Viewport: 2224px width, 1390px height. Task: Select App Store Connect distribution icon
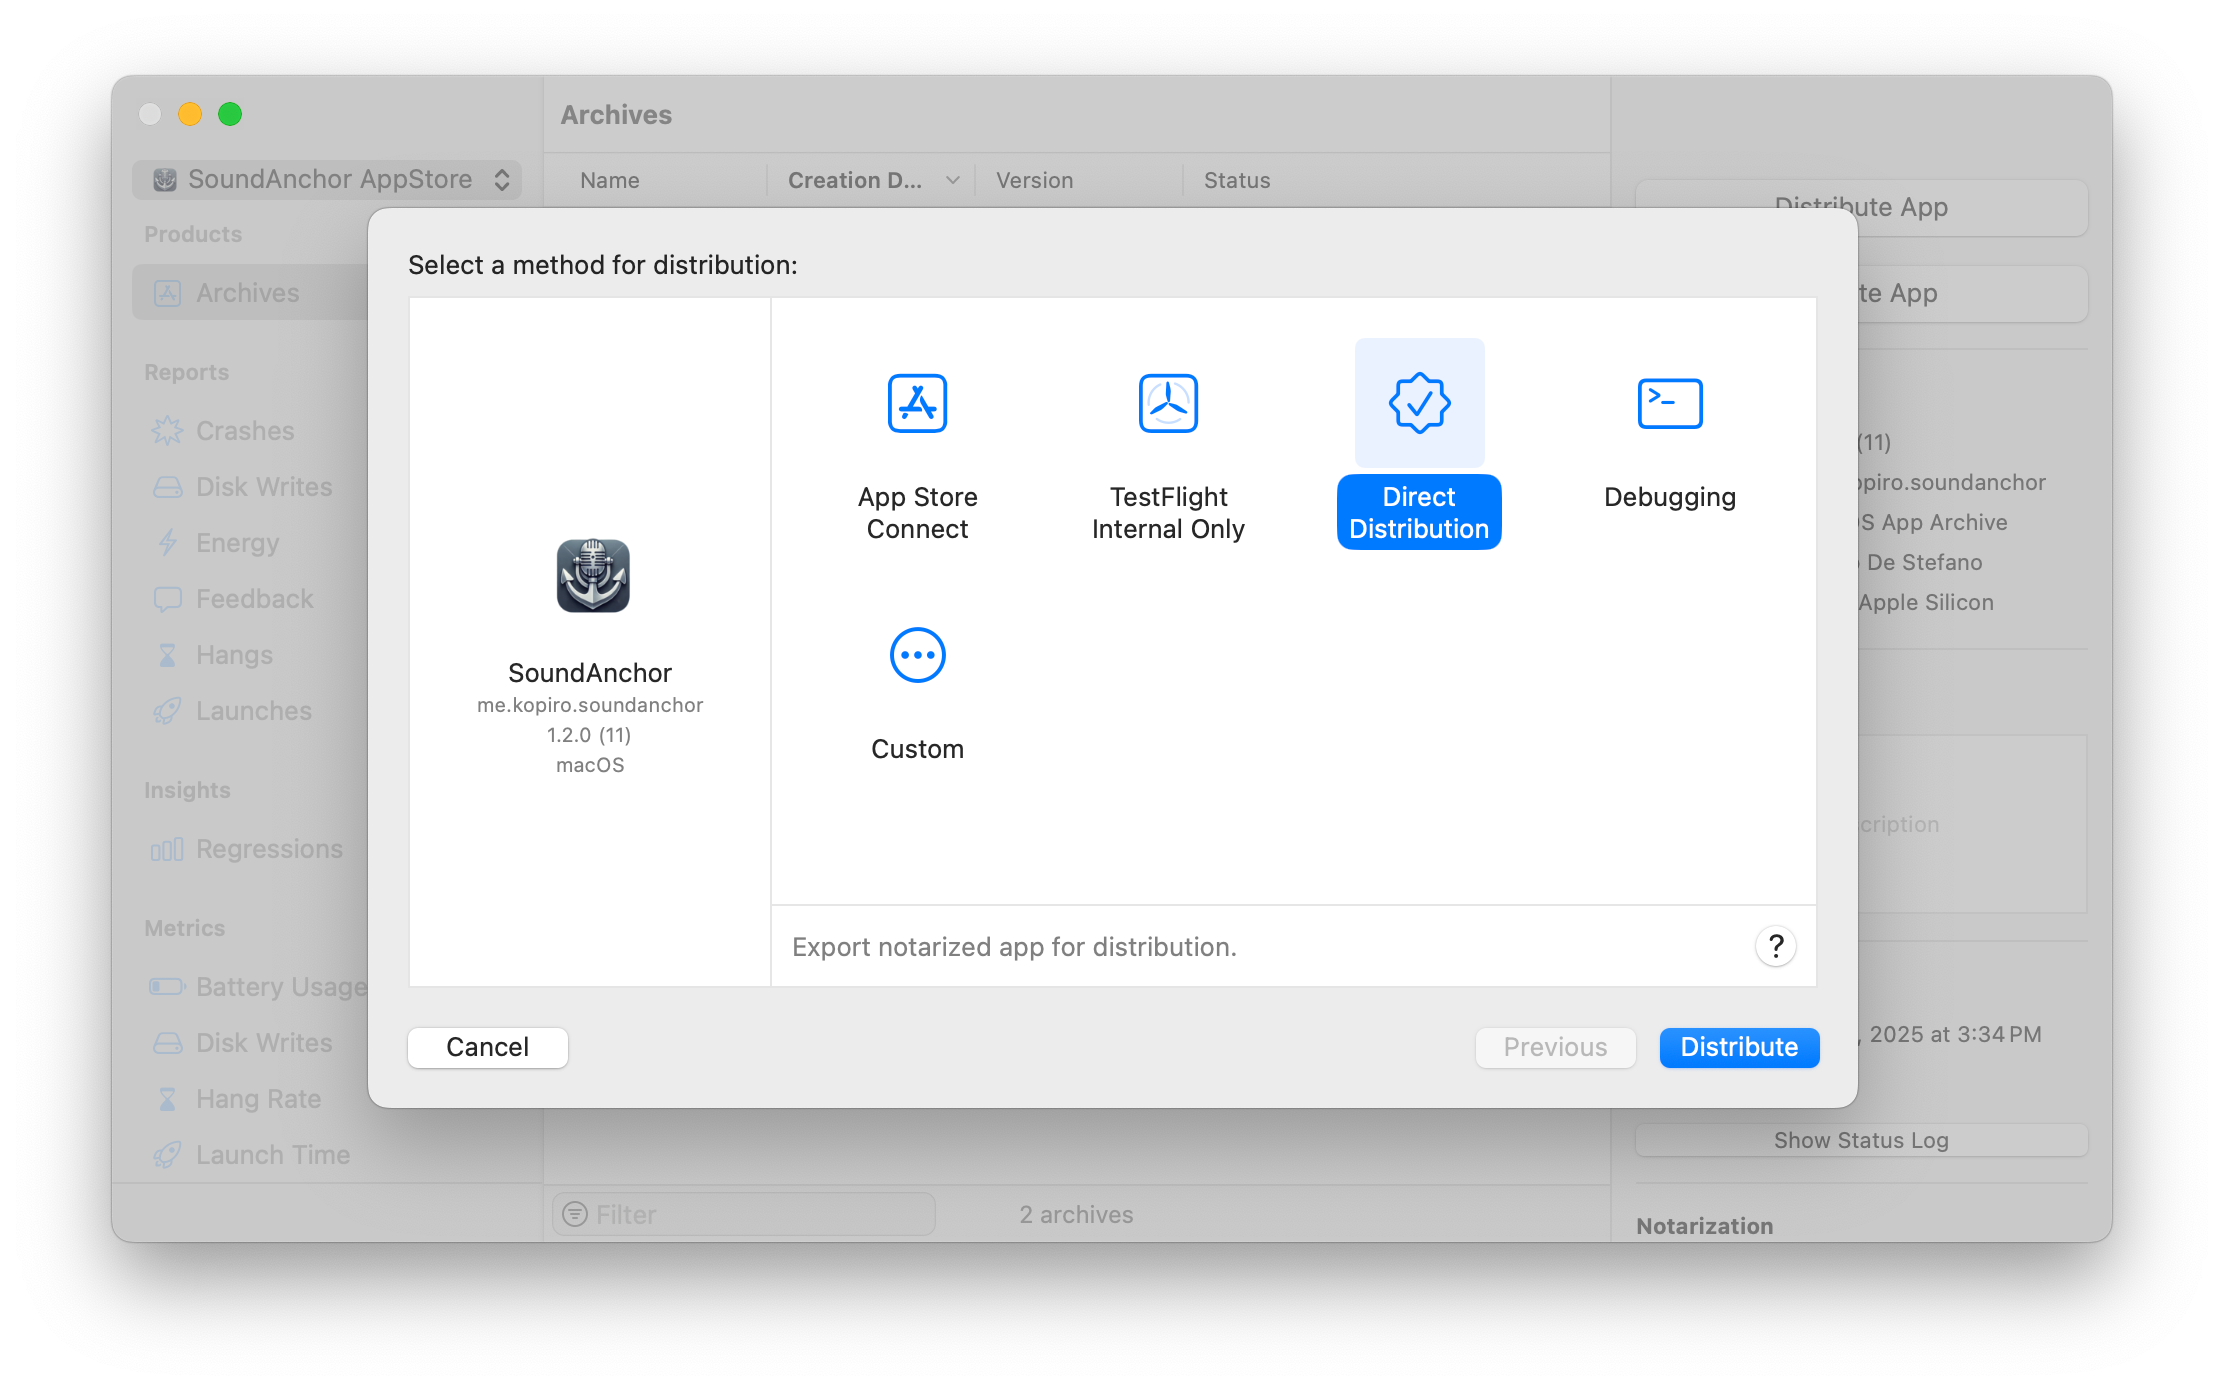[917, 403]
